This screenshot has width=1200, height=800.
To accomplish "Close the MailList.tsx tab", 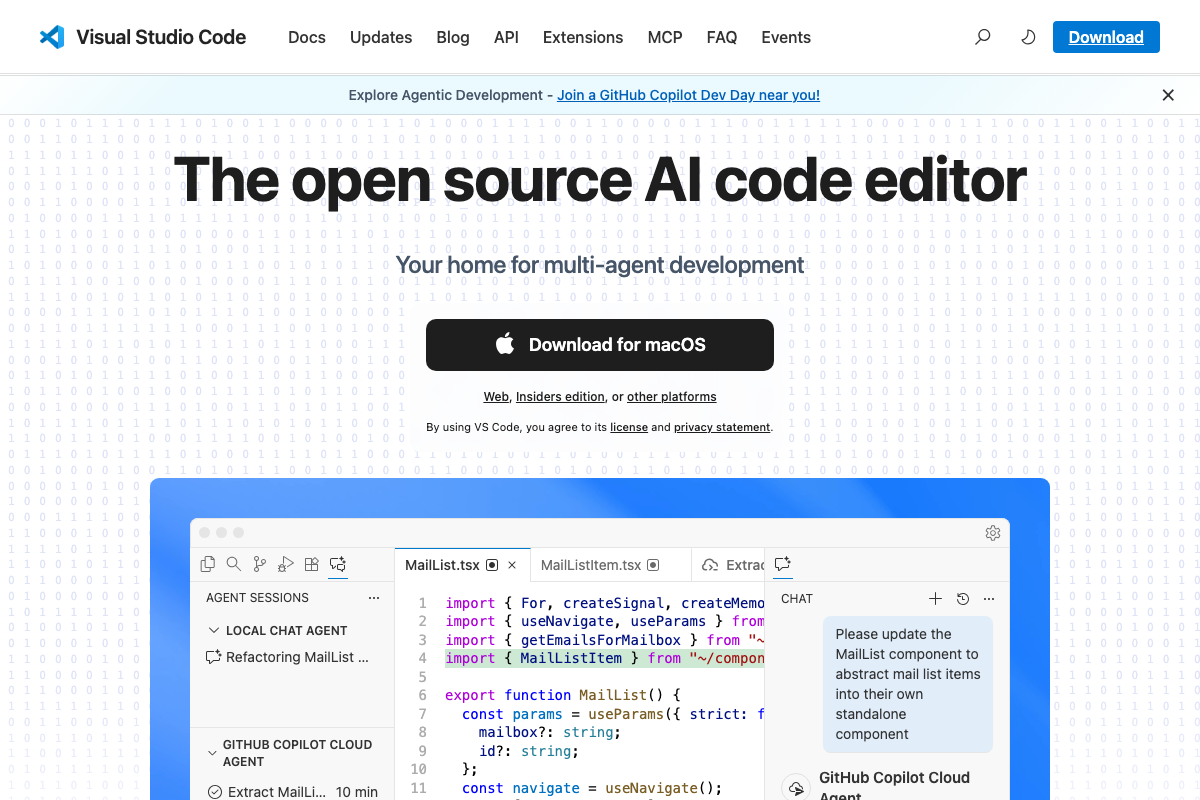I will point(512,565).
